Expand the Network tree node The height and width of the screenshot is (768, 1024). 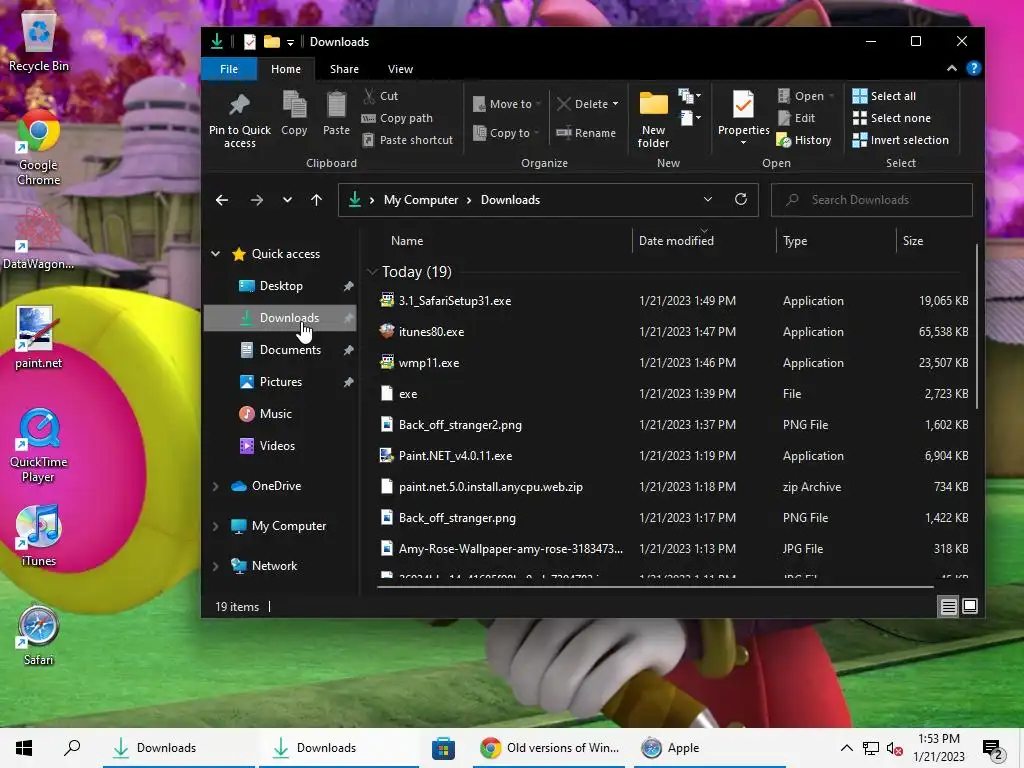click(x=216, y=566)
